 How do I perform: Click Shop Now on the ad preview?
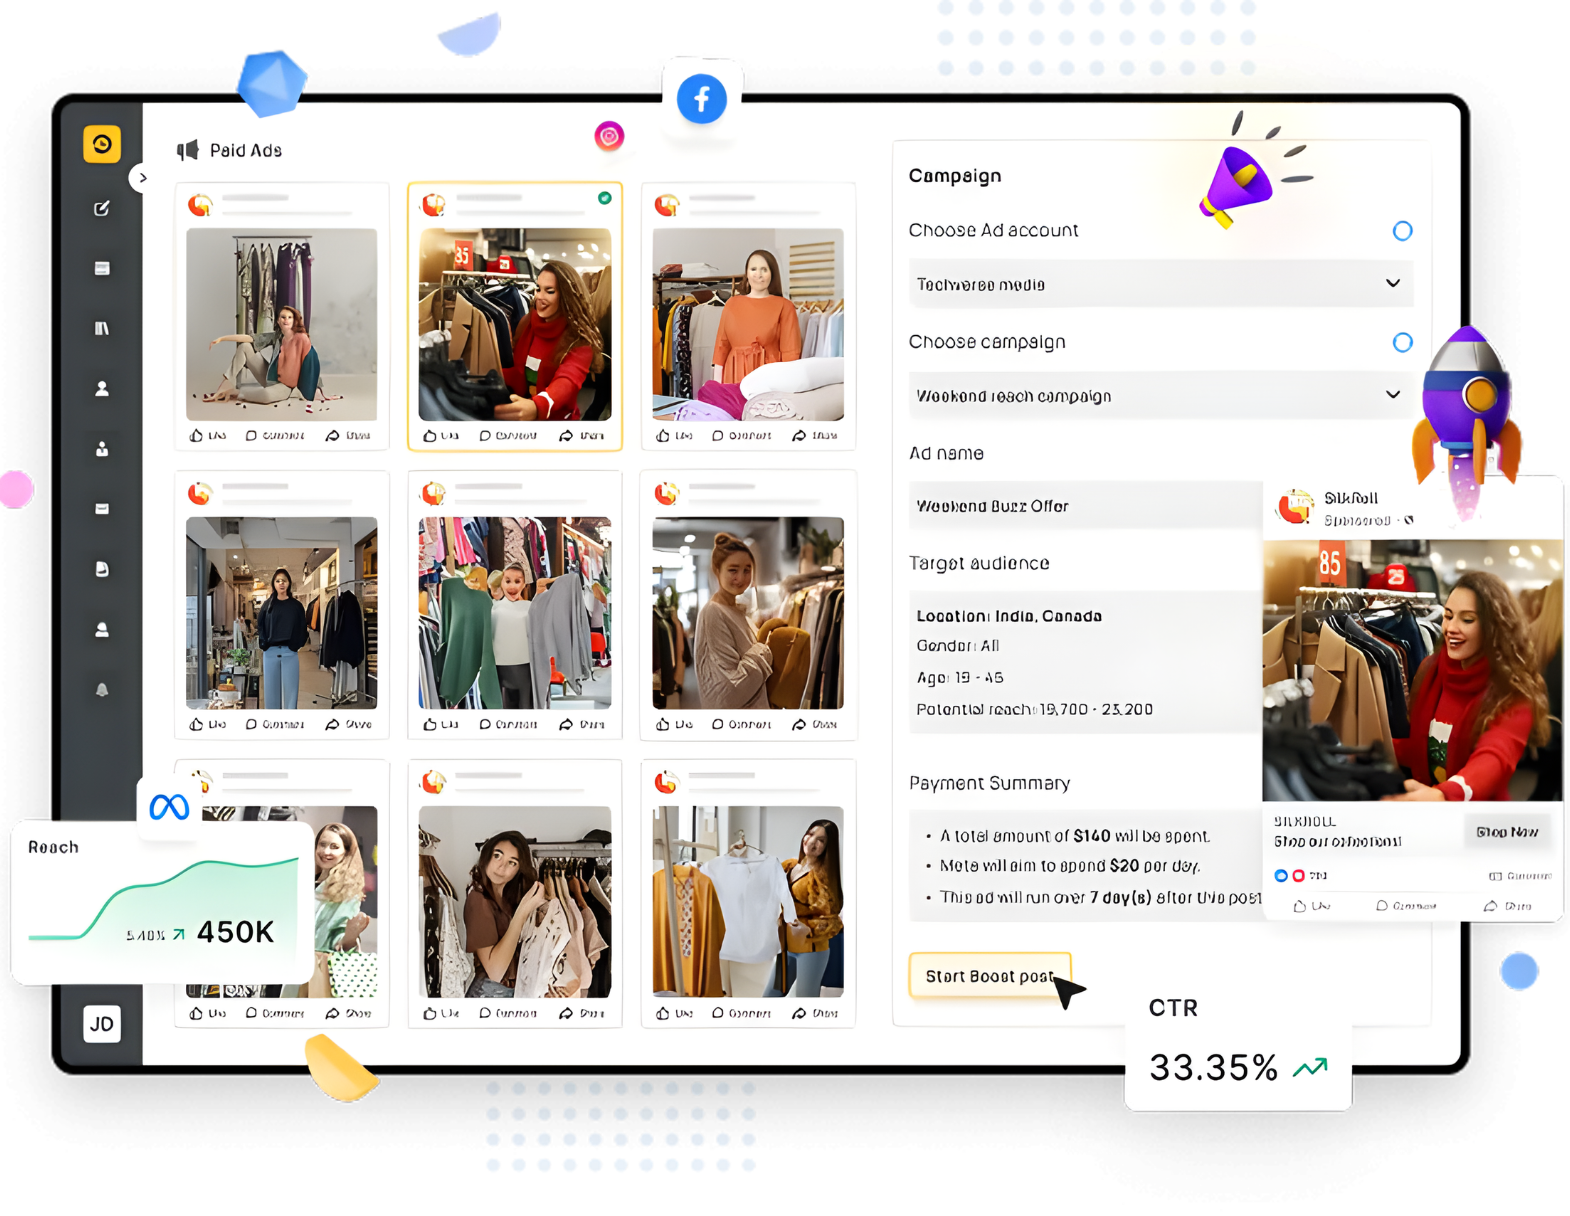[x=1506, y=832]
